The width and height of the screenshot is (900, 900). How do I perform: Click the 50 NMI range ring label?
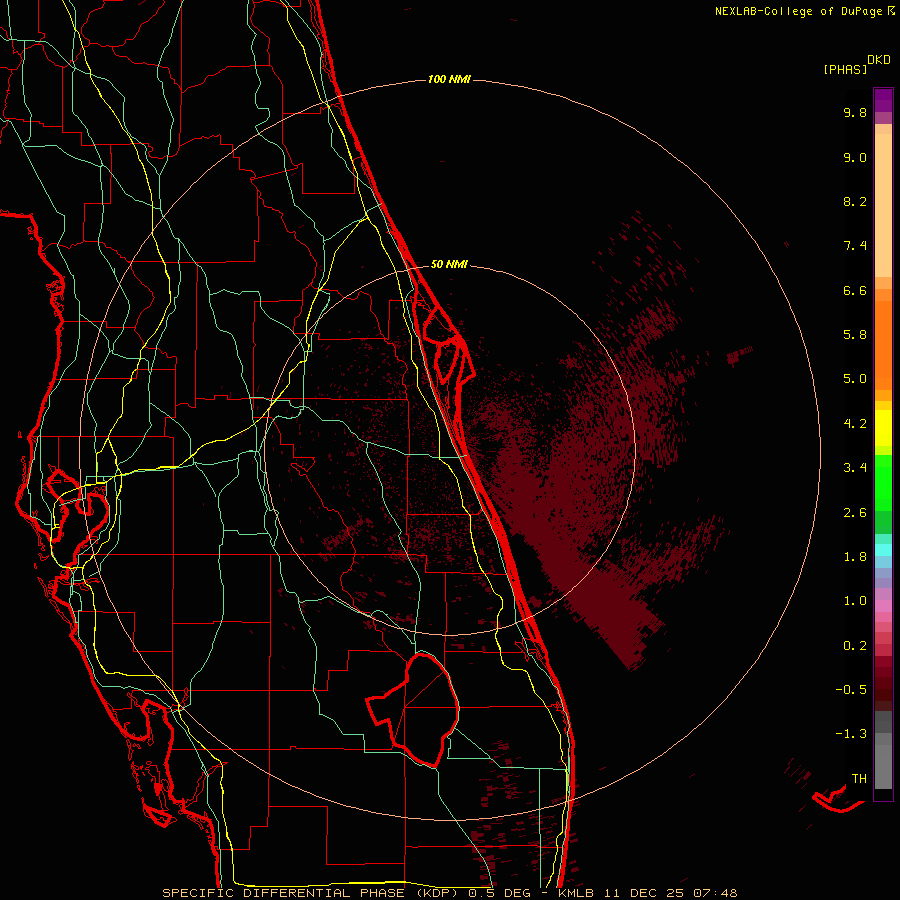(x=449, y=264)
